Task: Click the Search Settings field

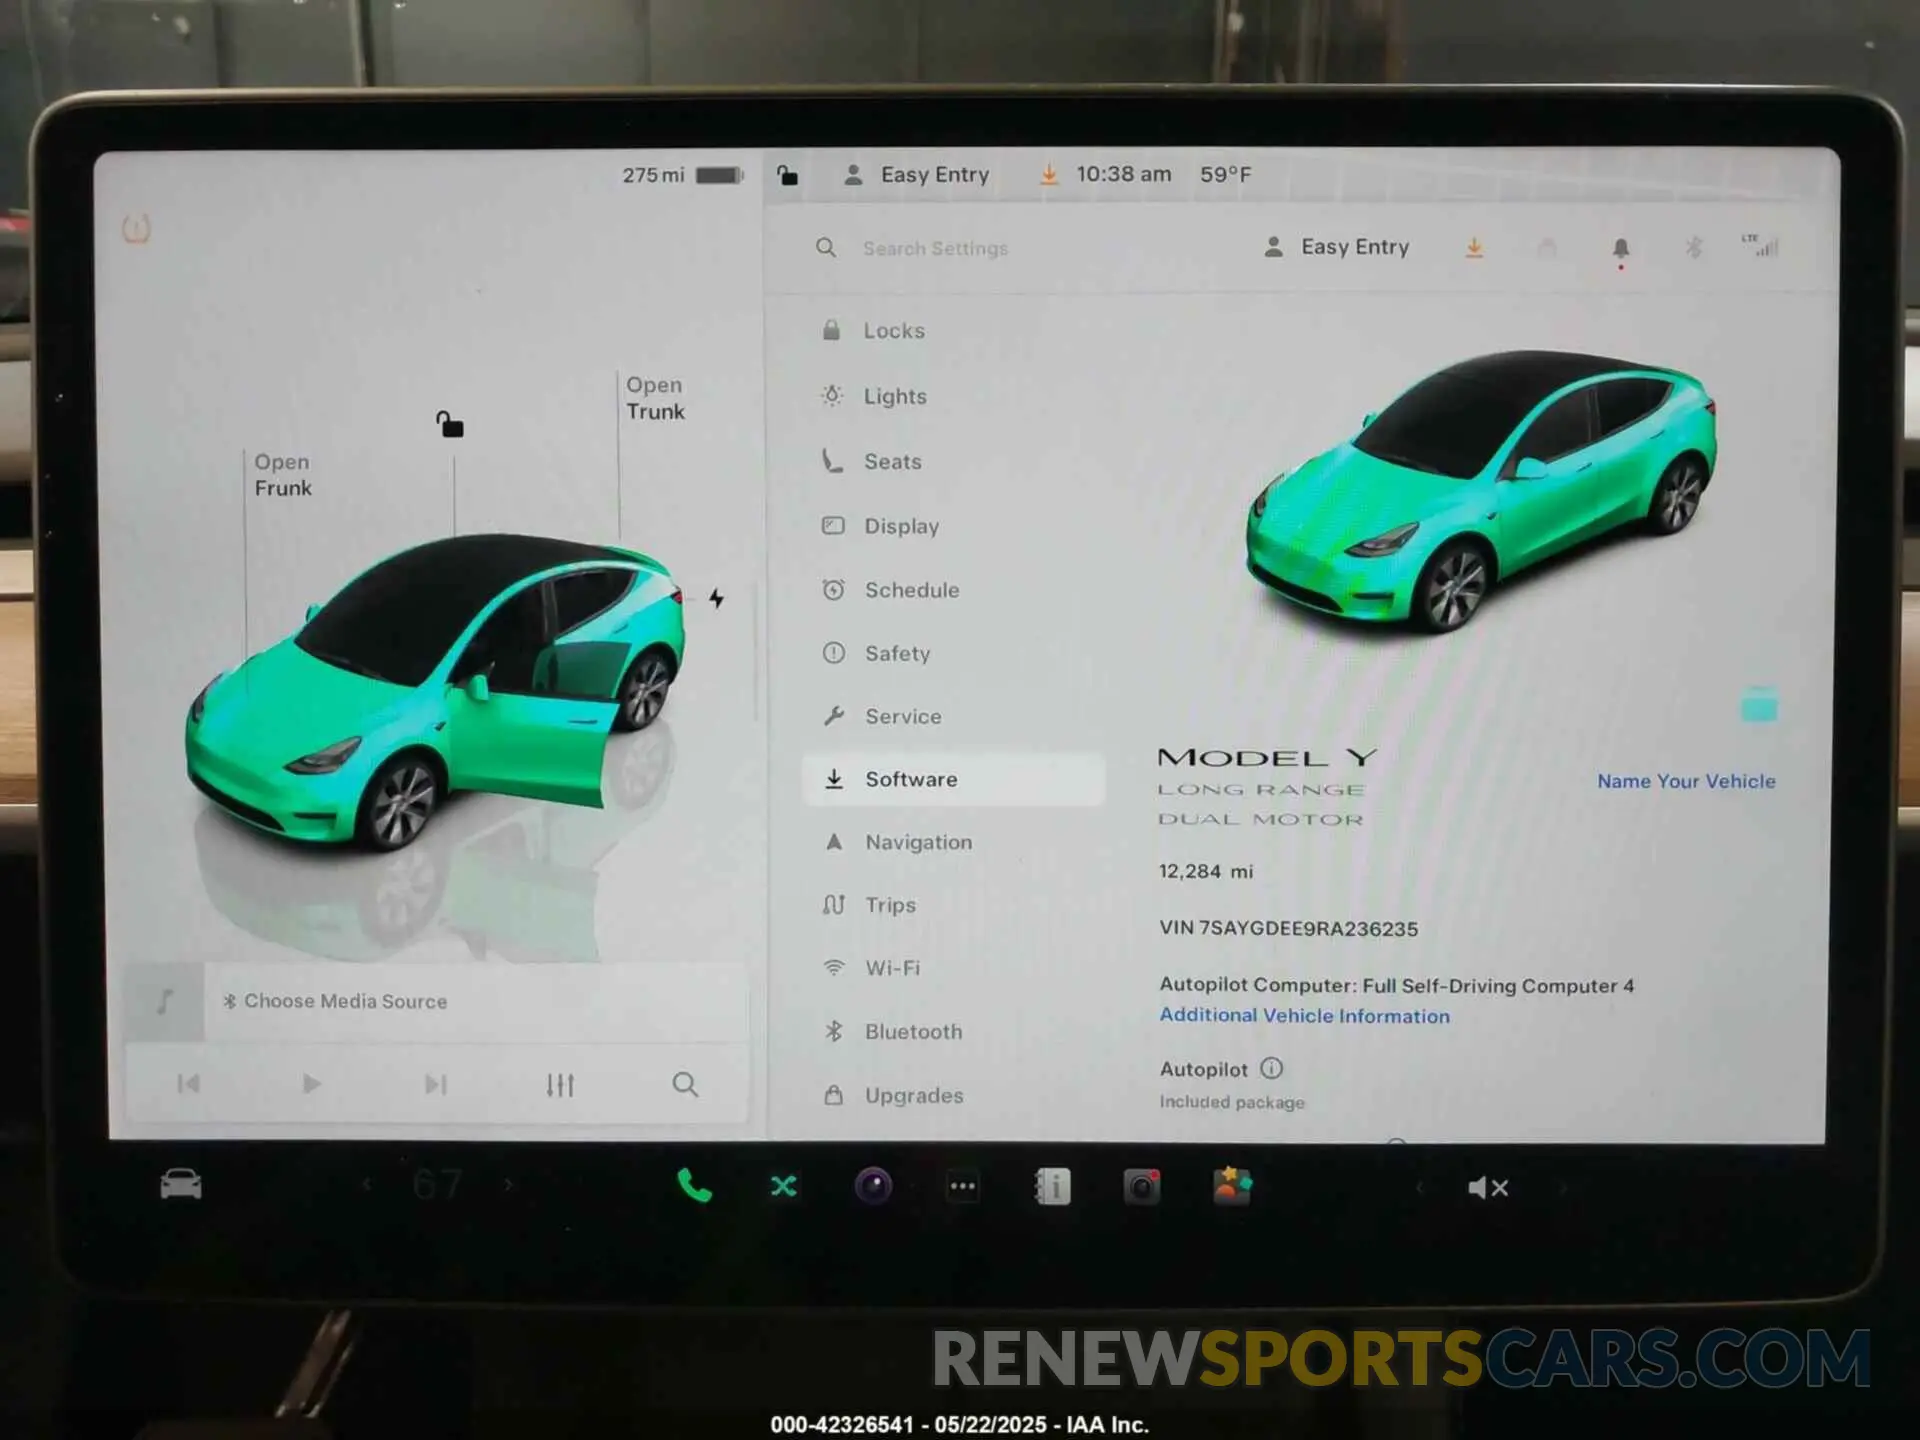Action: [935, 248]
